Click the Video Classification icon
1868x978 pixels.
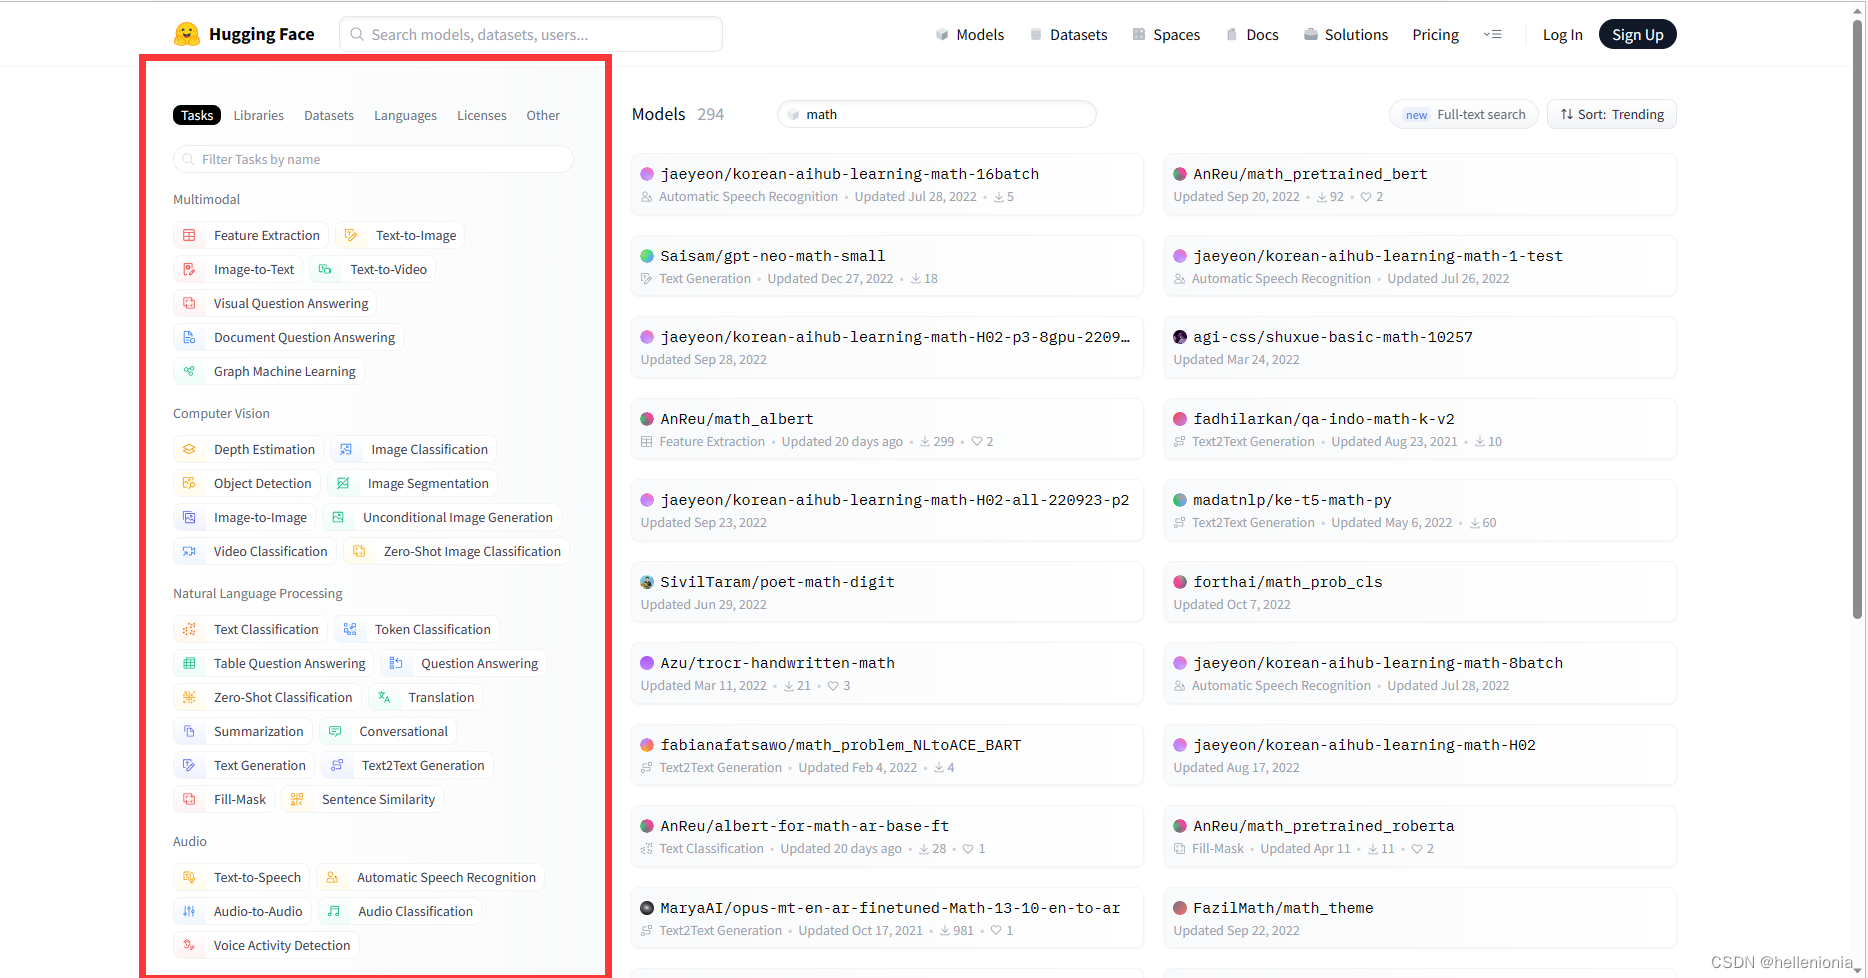click(189, 552)
